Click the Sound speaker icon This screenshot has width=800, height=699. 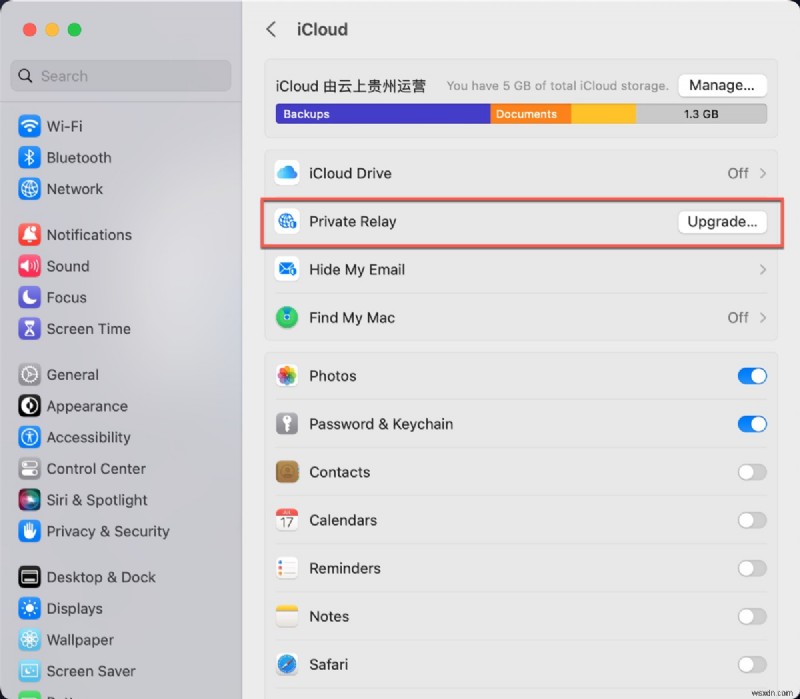[x=29, y=266]
